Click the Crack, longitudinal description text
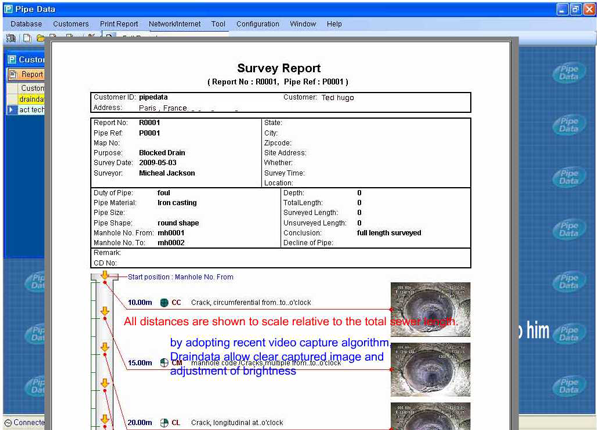 [237, 422]
